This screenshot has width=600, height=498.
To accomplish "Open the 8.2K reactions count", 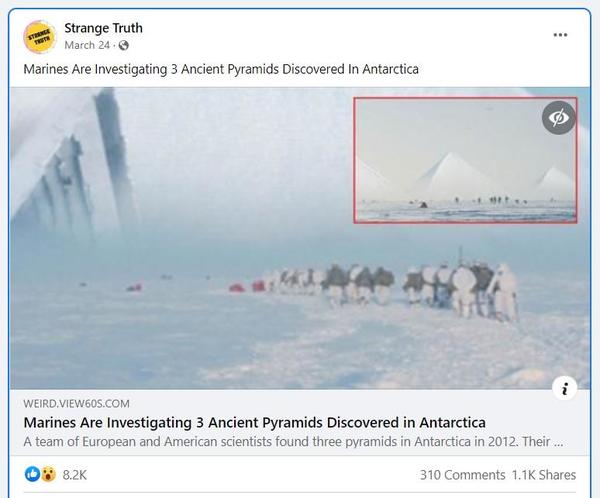I will click(x=75, y=475).
